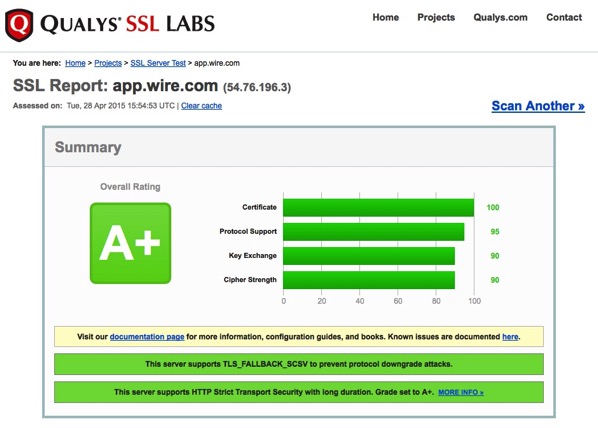Click the Clear cache link
The image size is (598, 428).
201,106
